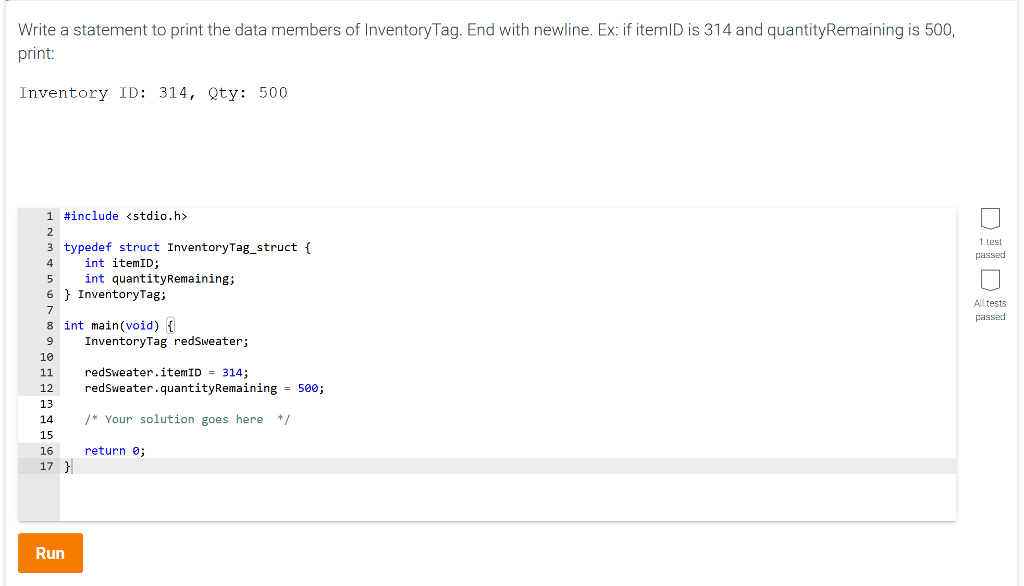Click the "#include <stdio.h>" line
1024x586 pixels.
[124, 215]
